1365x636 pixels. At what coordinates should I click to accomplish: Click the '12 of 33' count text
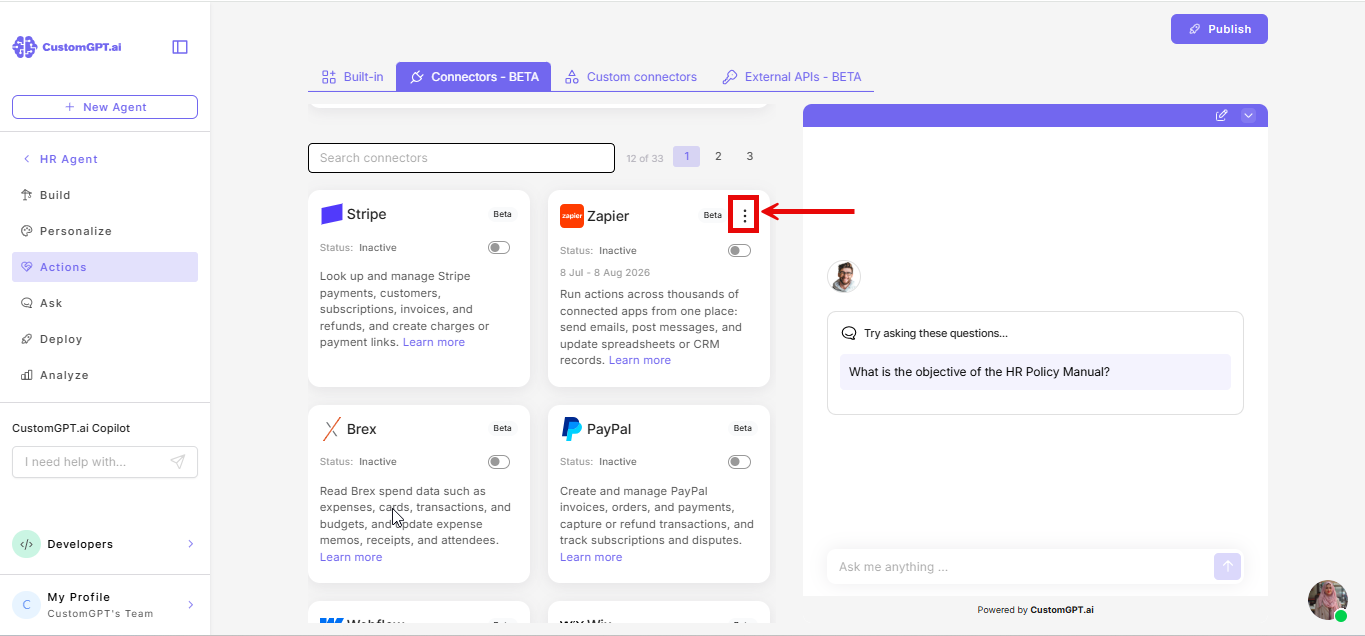[x=644, y=158]
